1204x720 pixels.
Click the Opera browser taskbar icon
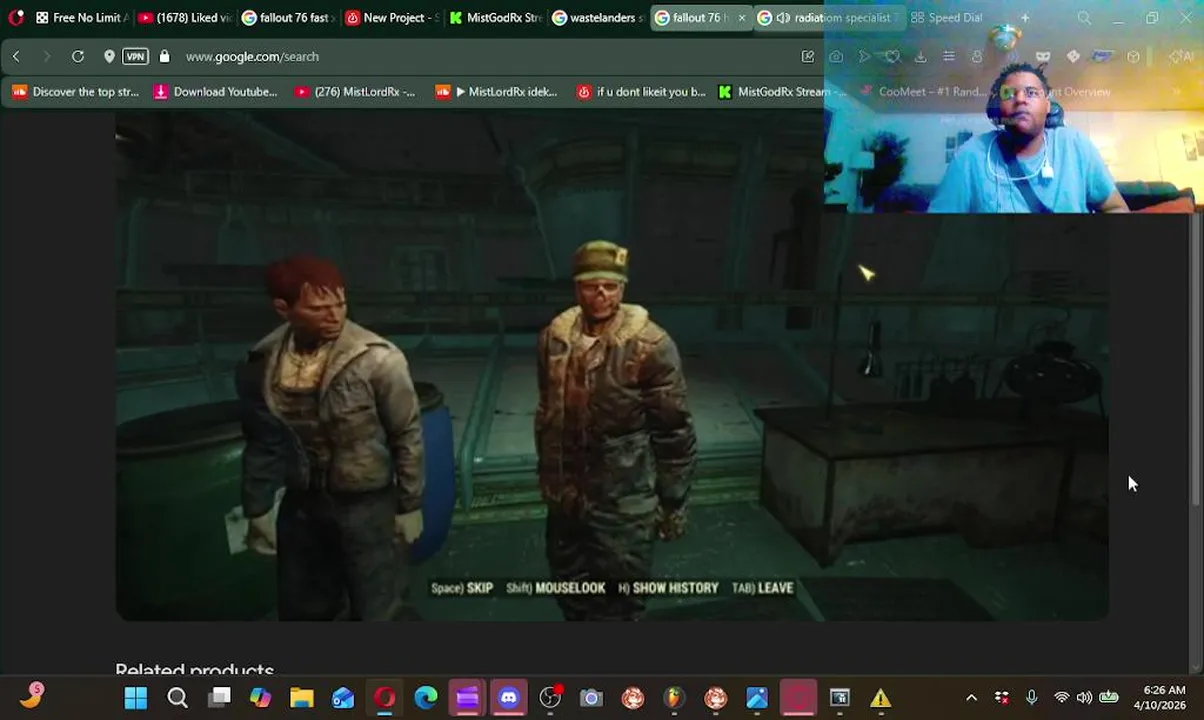point(384,698)
